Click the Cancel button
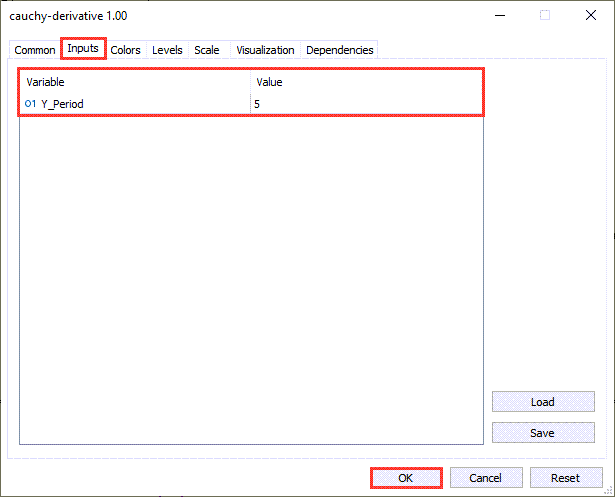The image size is (615, 497). pos(485,478)
